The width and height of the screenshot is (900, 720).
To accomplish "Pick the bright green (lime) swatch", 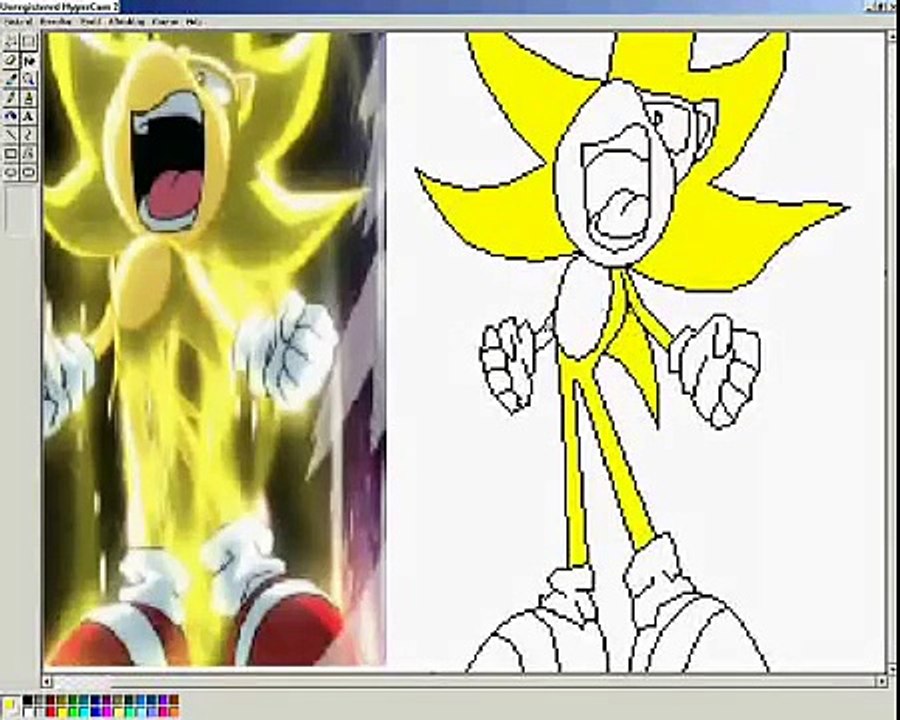I will click(x=73, y=711).
